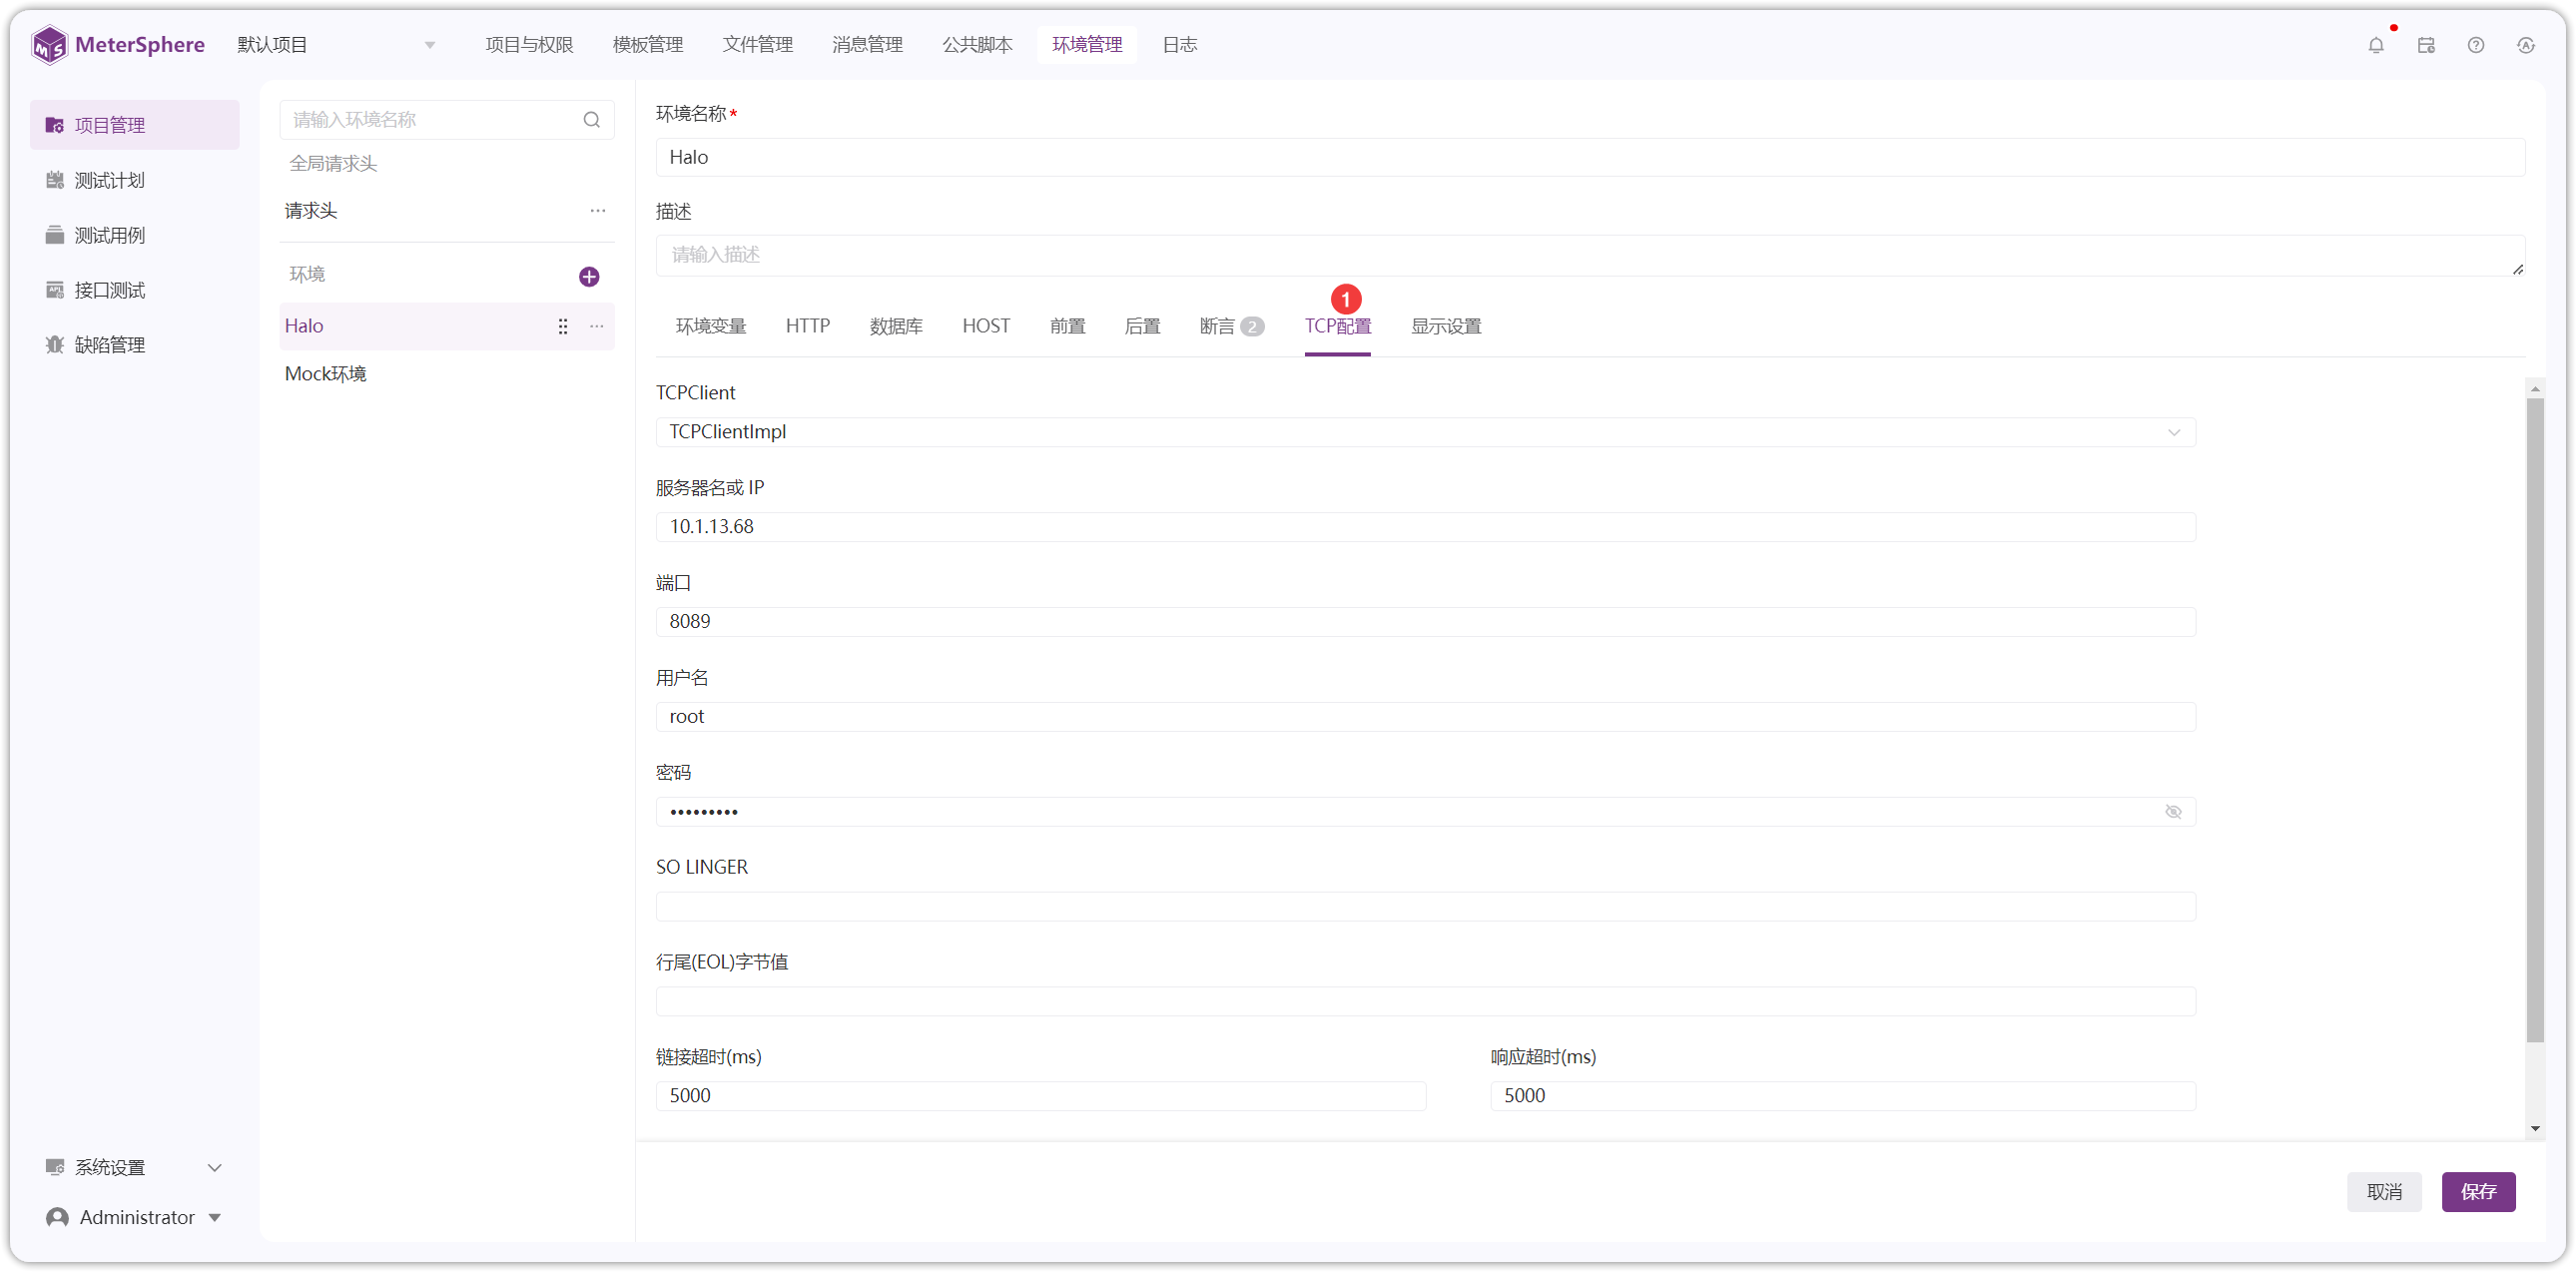
Task: Open 文件管理 in top menu
Action: click(758, 45)
